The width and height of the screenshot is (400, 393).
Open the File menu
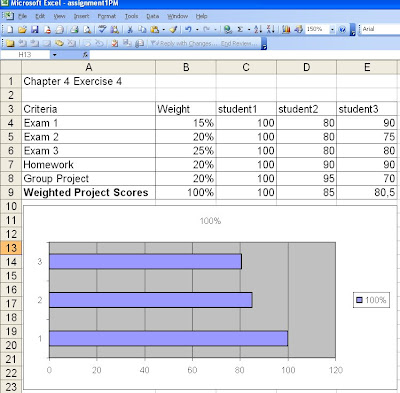tap(22, 16)
